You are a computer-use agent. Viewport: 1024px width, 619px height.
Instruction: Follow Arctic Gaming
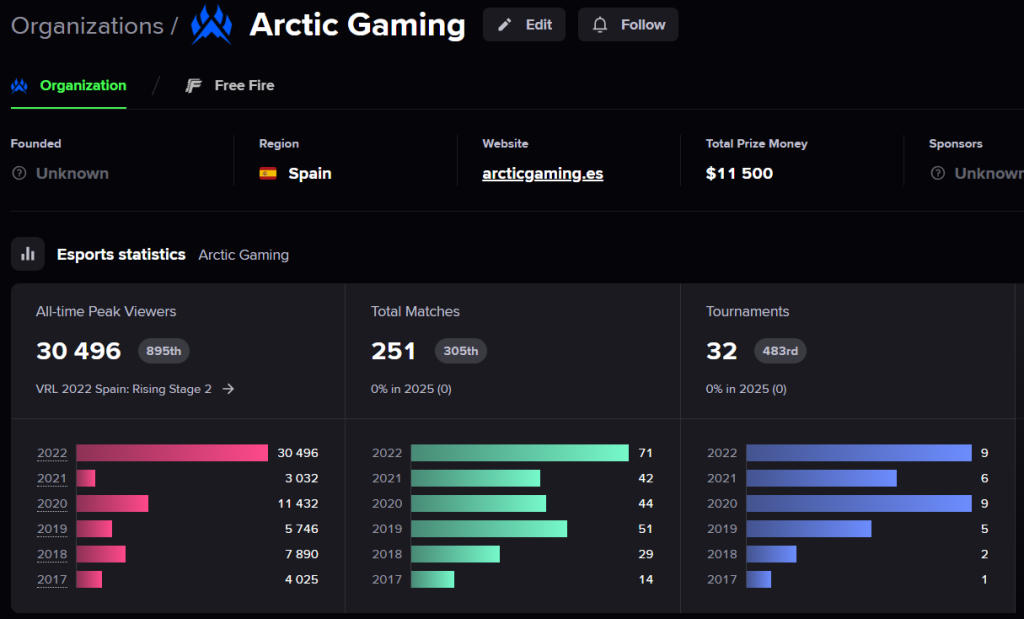click(x=628, y=25)
